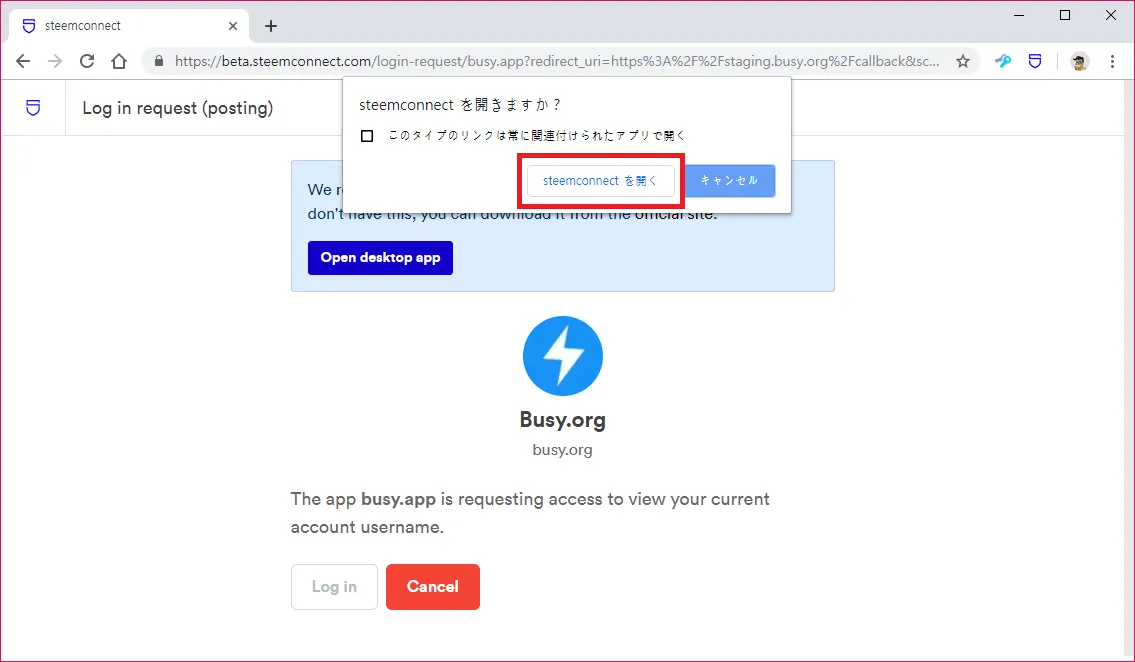The image size is (1135, 662).
Task: Click the Busy.org app title text
Action: coord(562,420)
